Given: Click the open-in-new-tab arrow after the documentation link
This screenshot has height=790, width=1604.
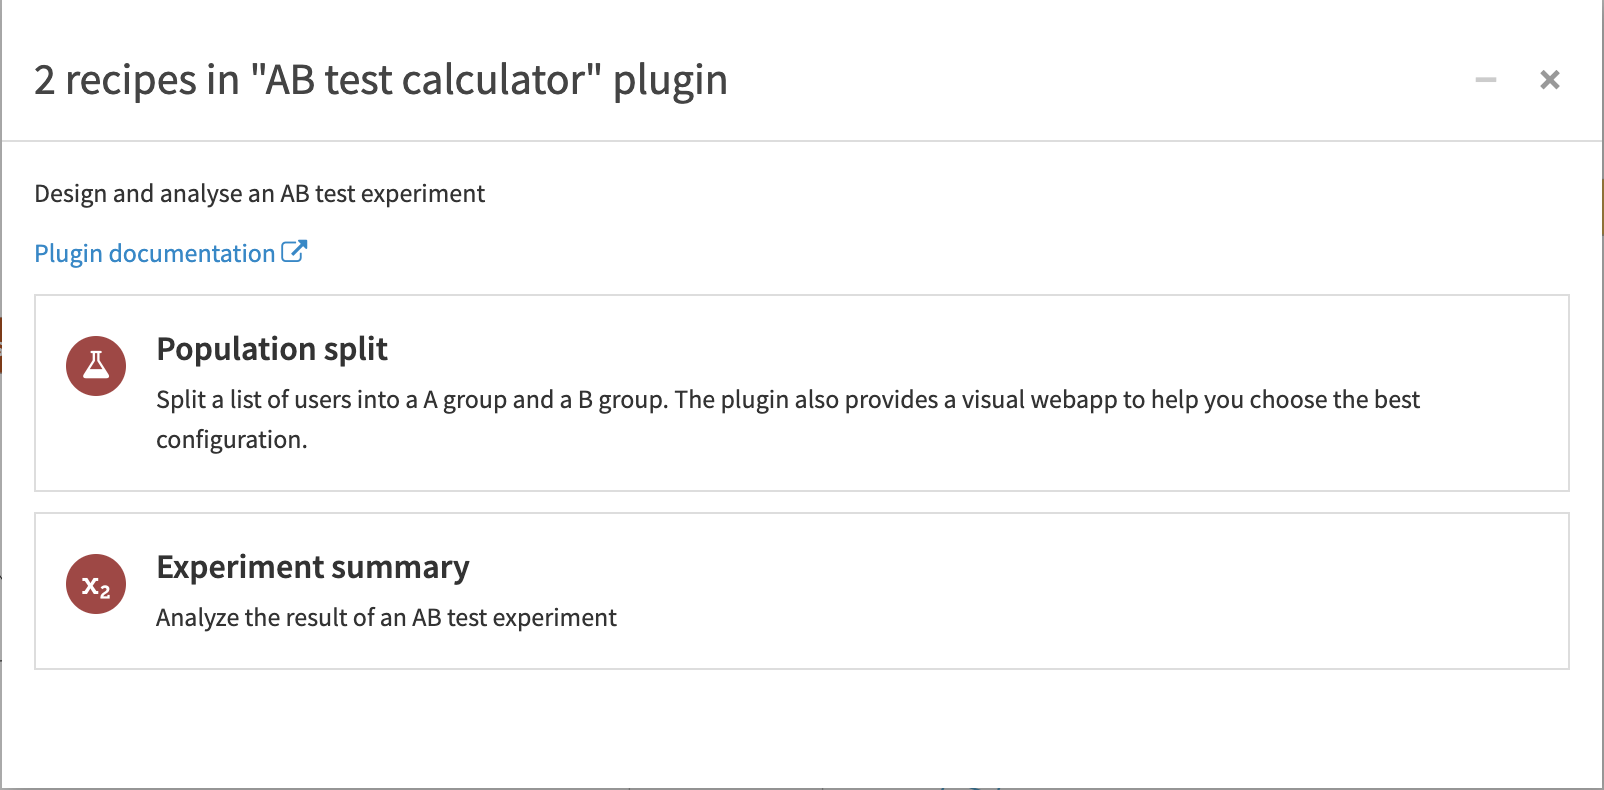Looking at the screenshot, I should [294, 251].
